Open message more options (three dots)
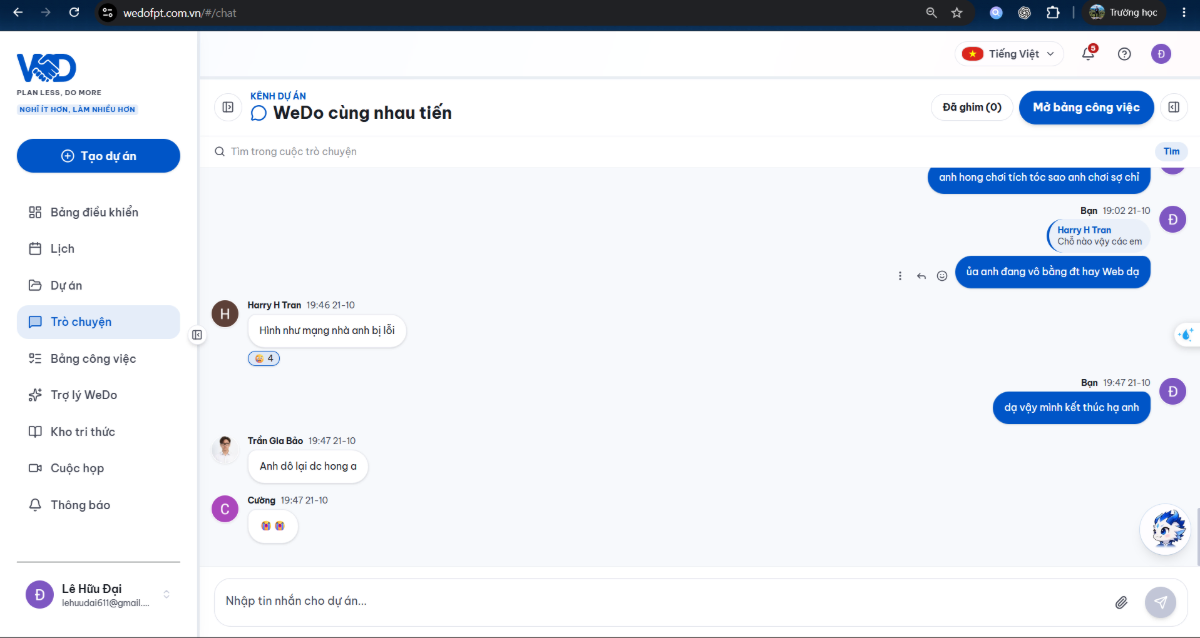 (900, 276)
